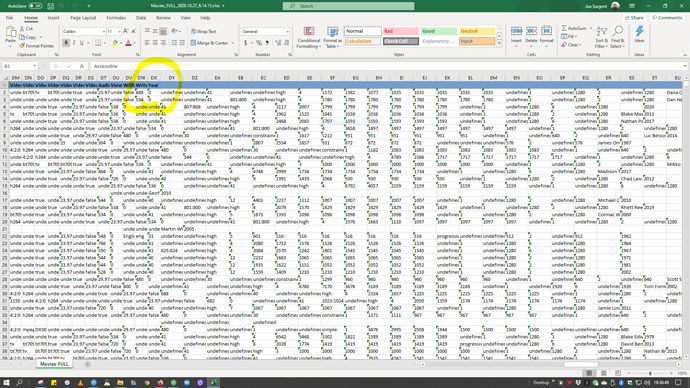The image size is (690, 388).
Task: Cut the selection with the scissors icon
Action: click(x=22, y=29)
